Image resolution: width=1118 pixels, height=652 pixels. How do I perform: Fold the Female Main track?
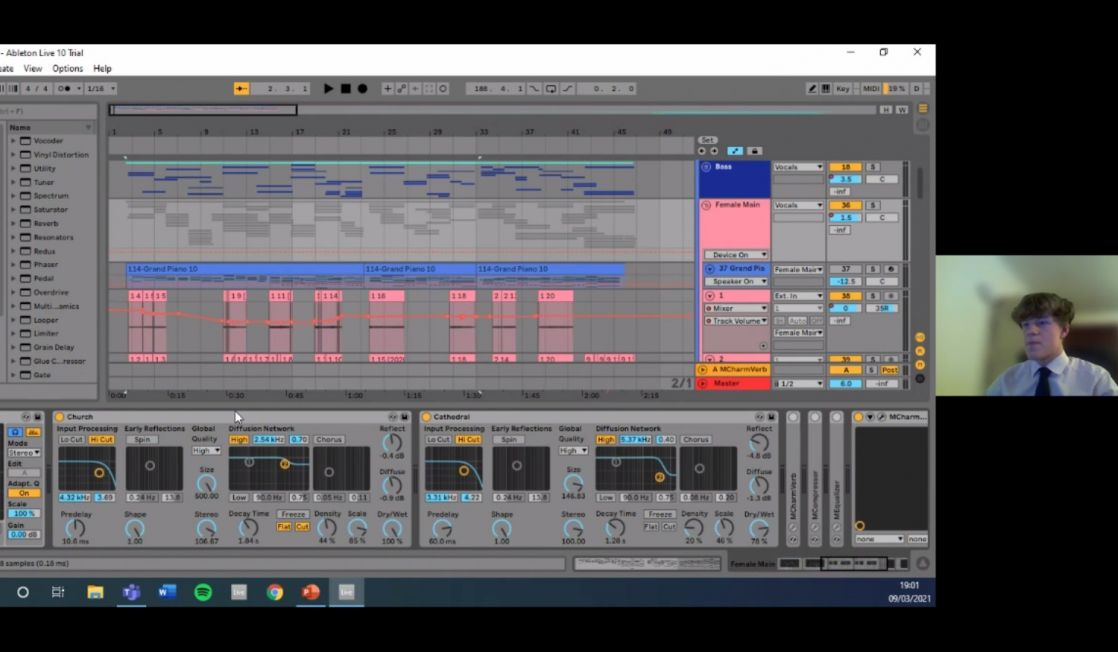[x=706, y=205]
